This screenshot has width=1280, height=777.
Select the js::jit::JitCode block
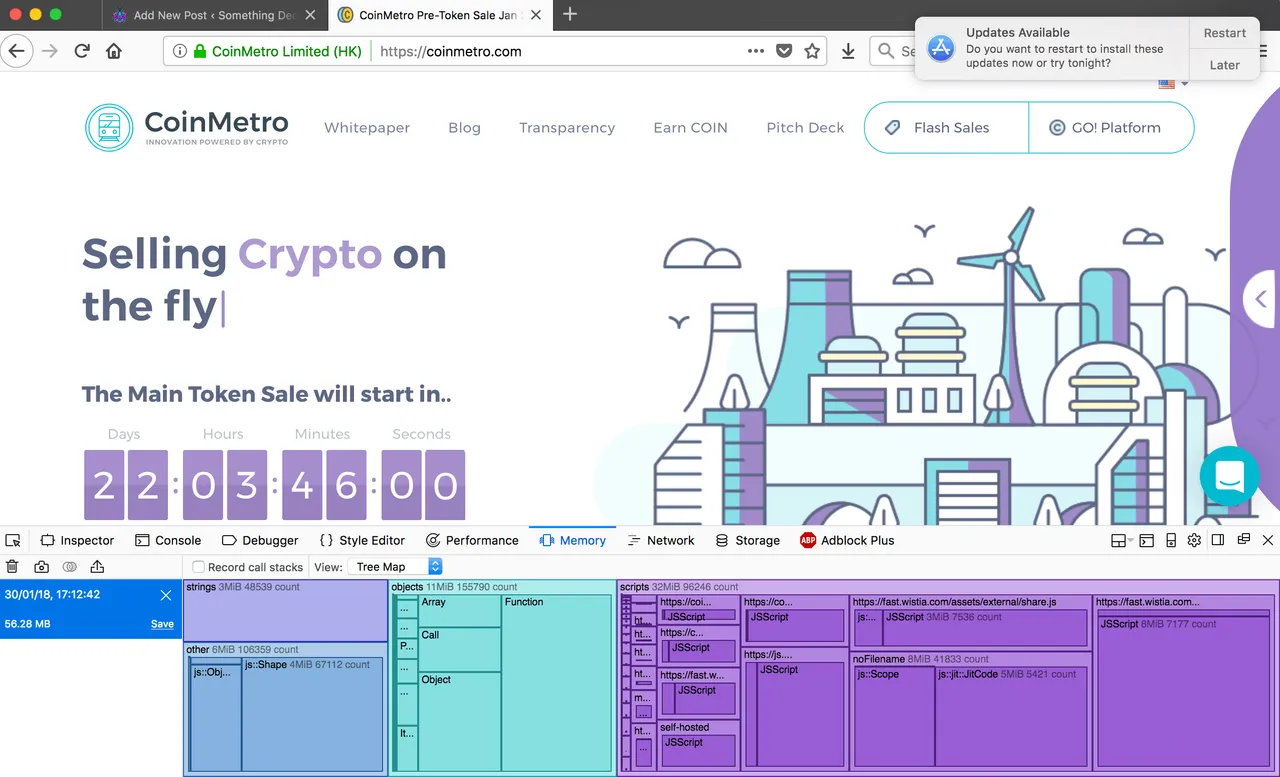(x=1012, y=718)
